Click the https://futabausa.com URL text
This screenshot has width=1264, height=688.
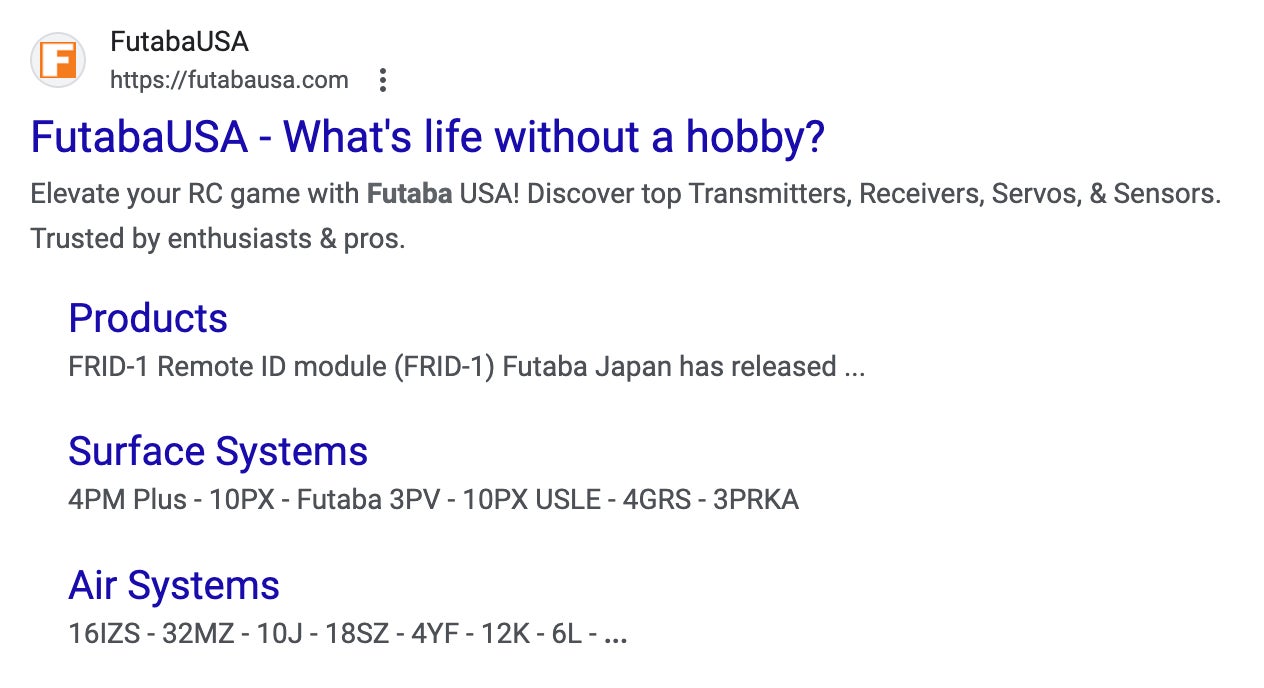pyautogui.click(x=229, y=80)
